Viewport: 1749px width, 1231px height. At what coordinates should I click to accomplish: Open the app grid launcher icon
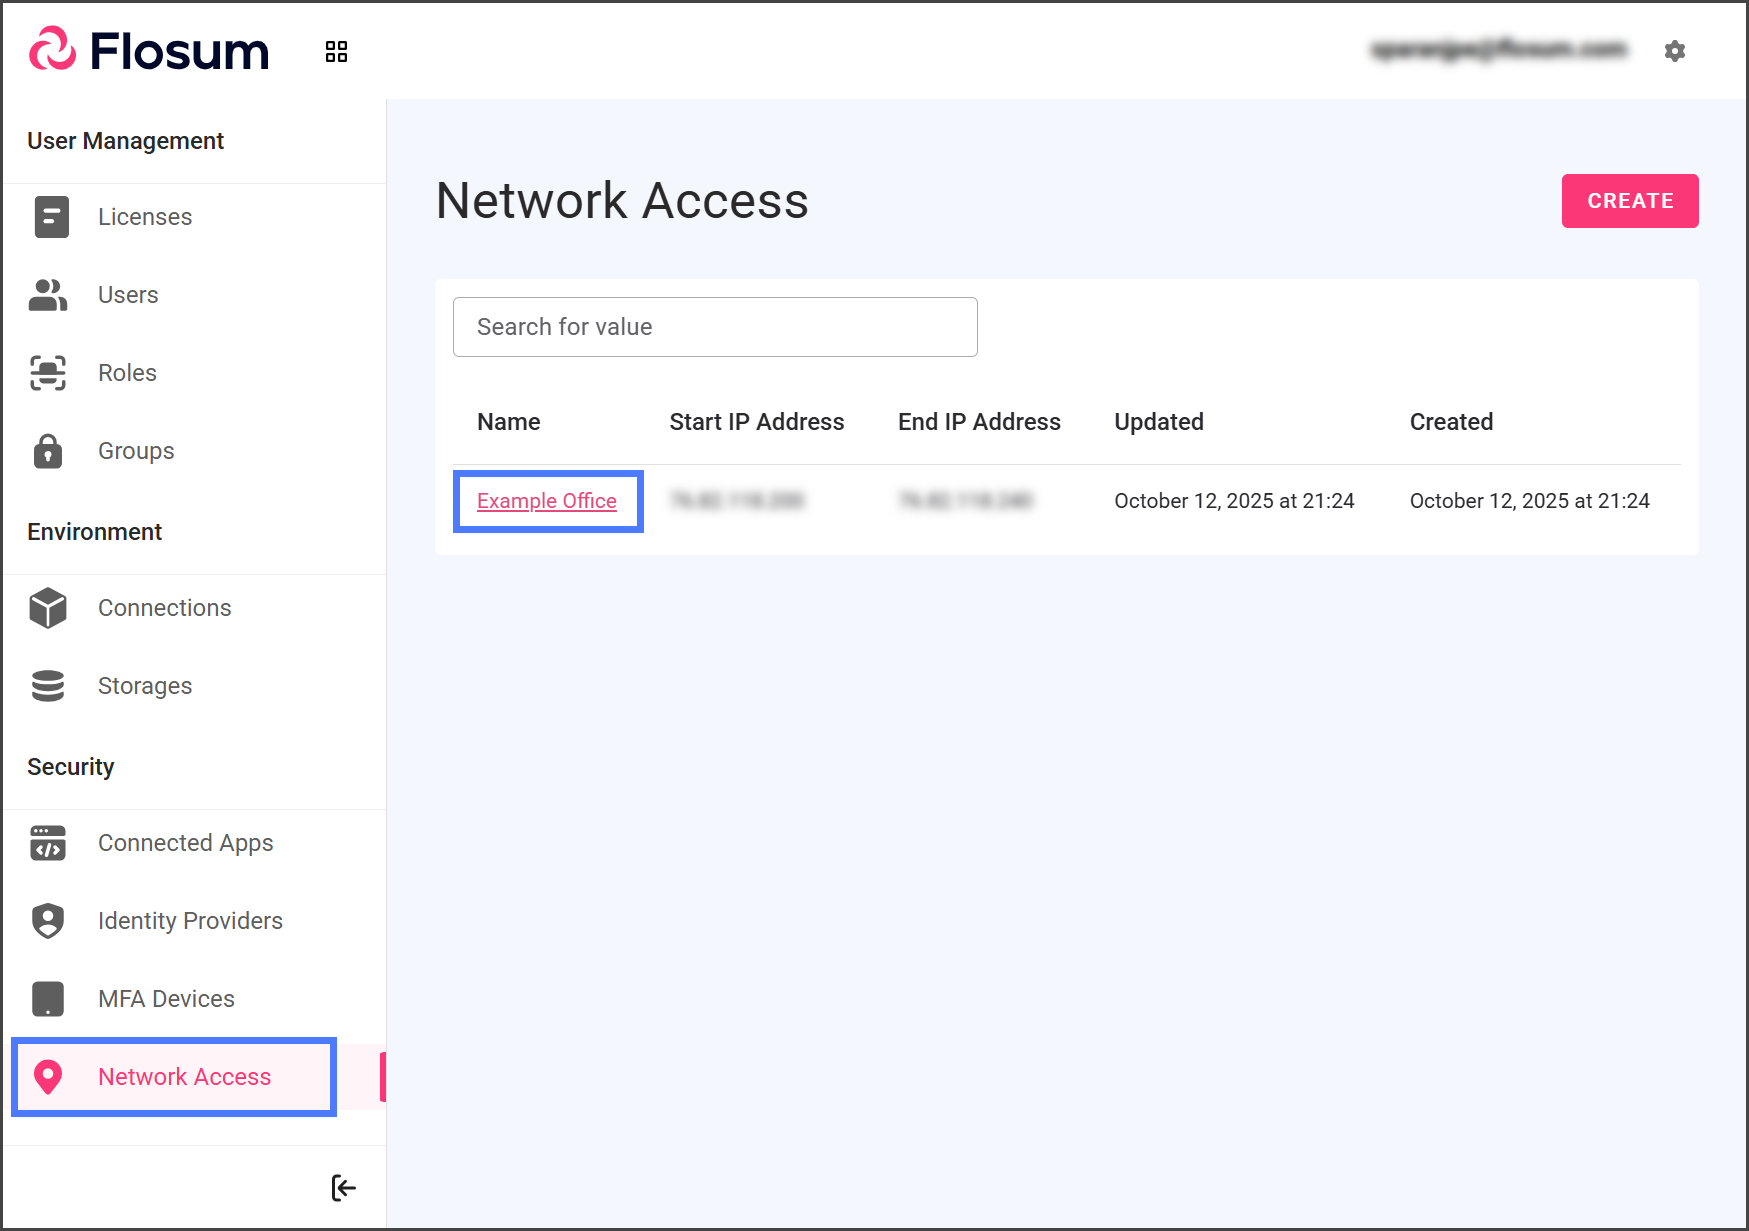pyautogui.click(x=336, y=52)
